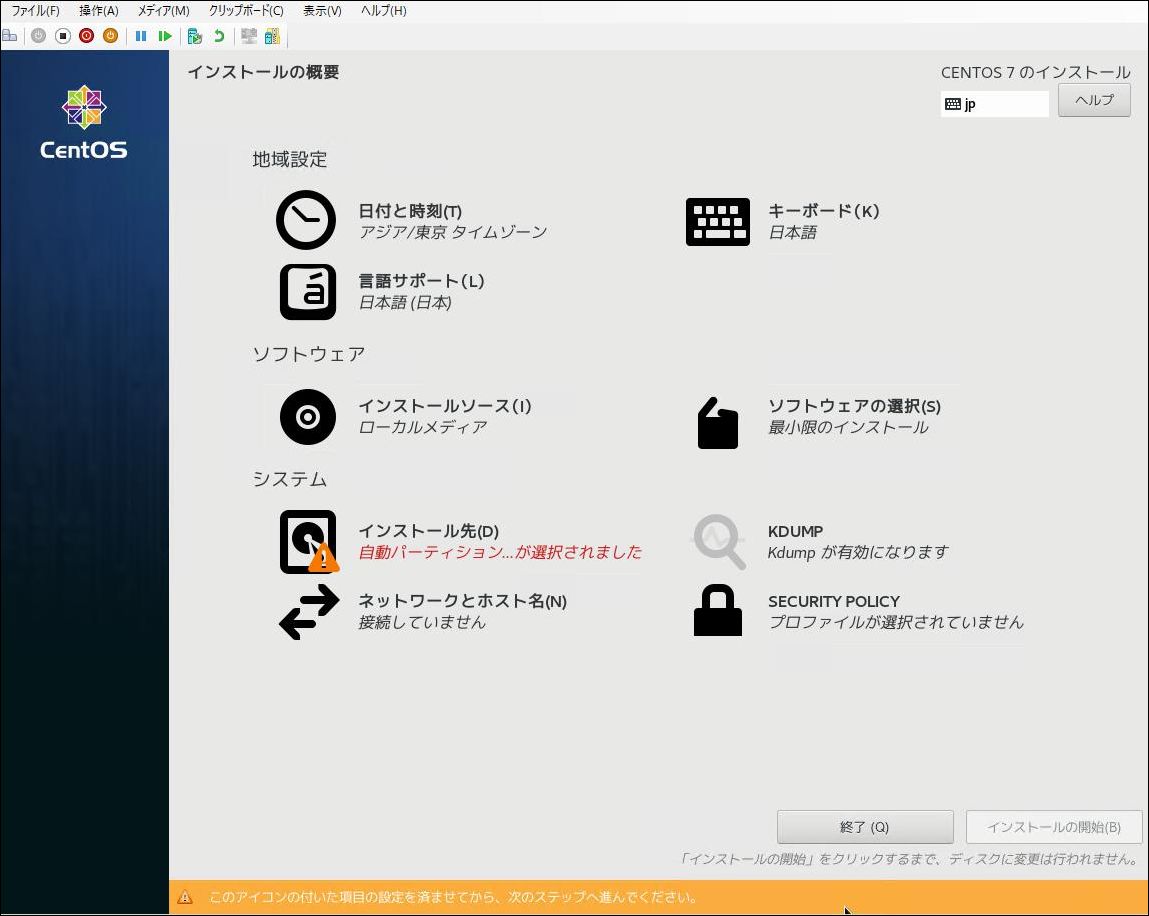
Task: Open Date & Time settings via clock icon
Action: pyautogui.click(x=306, y=220)
